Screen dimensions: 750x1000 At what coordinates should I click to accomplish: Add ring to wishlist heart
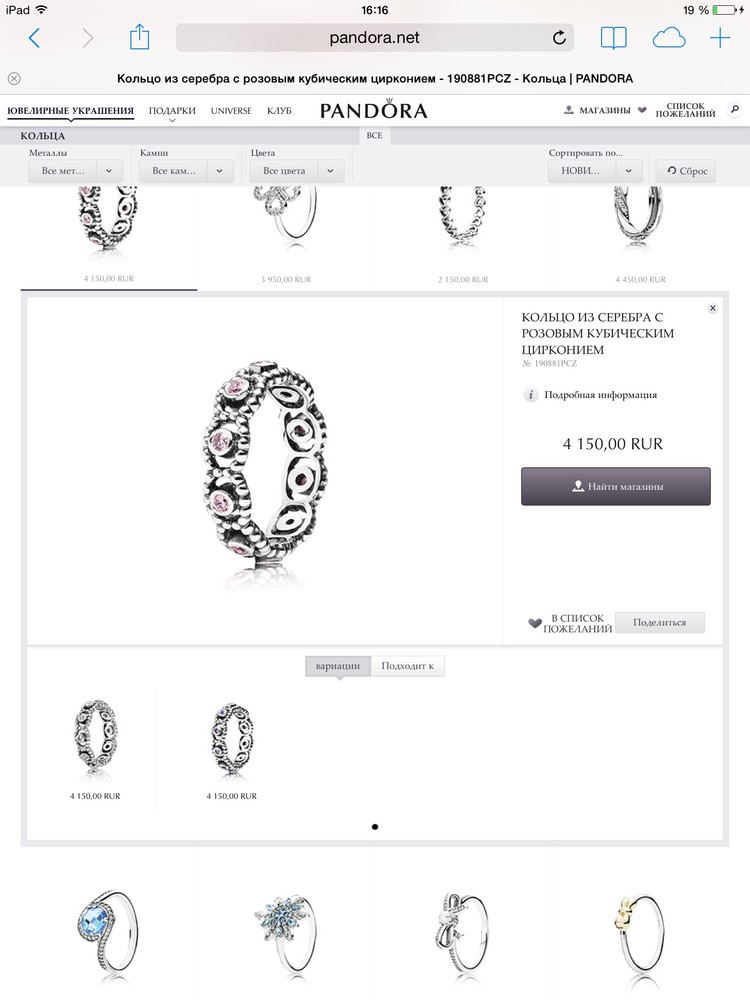point(535,623)
